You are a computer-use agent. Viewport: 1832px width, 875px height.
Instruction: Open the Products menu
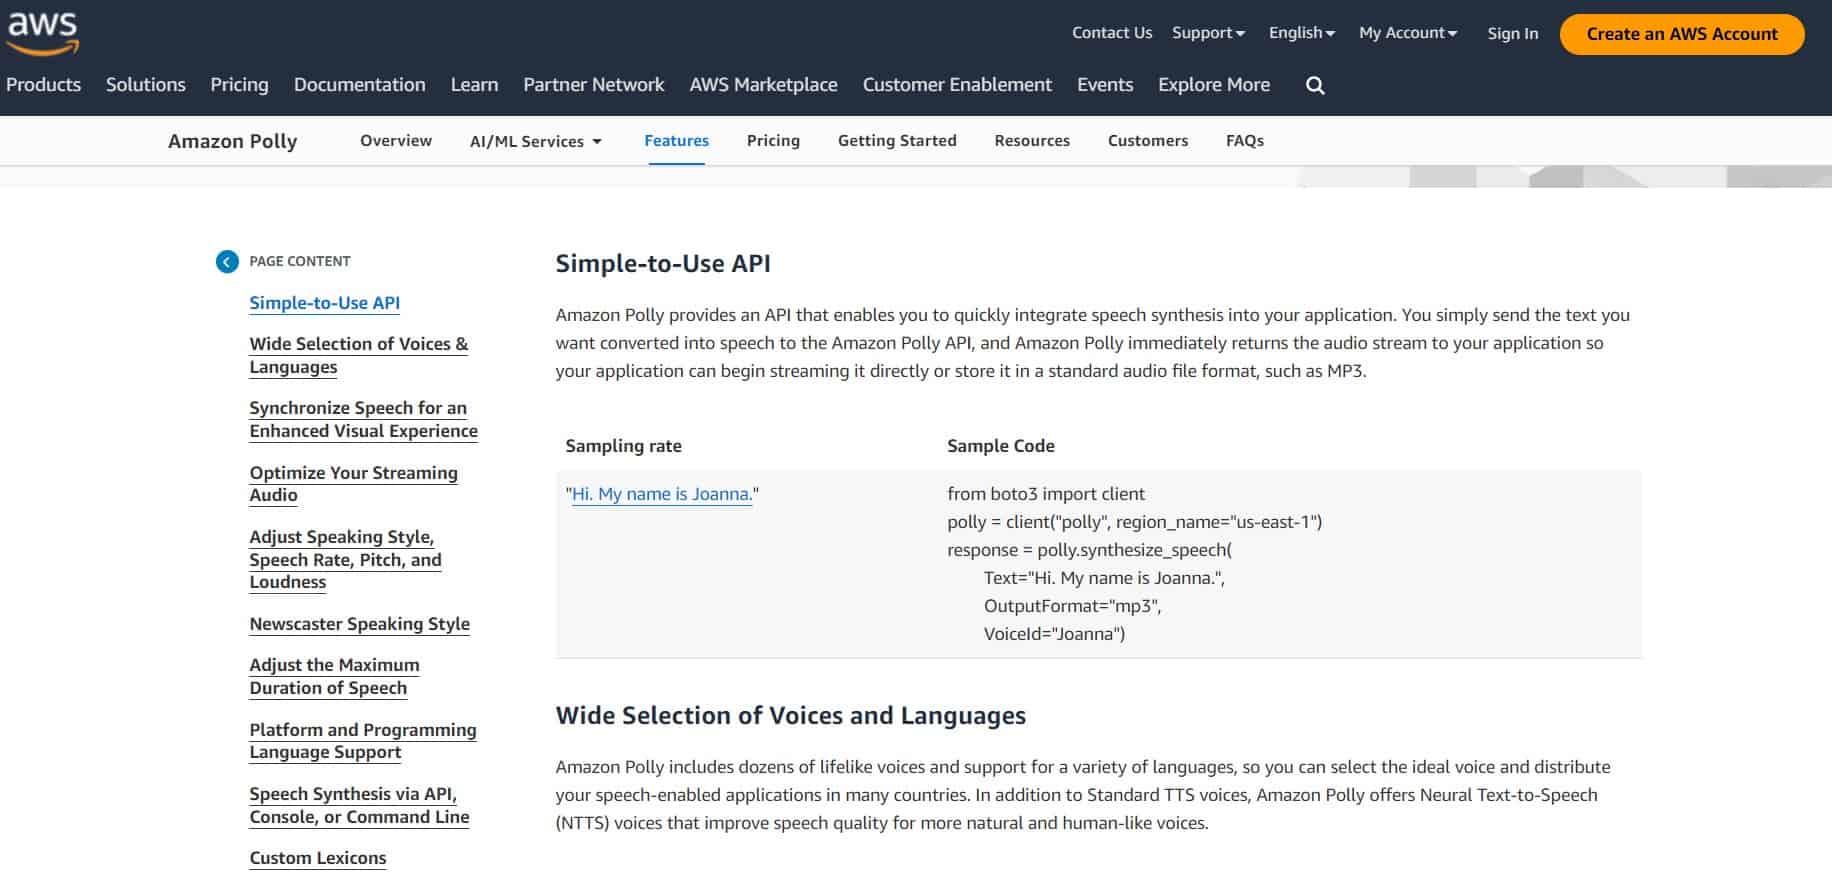pyautogui.click(x=43, y=85)
